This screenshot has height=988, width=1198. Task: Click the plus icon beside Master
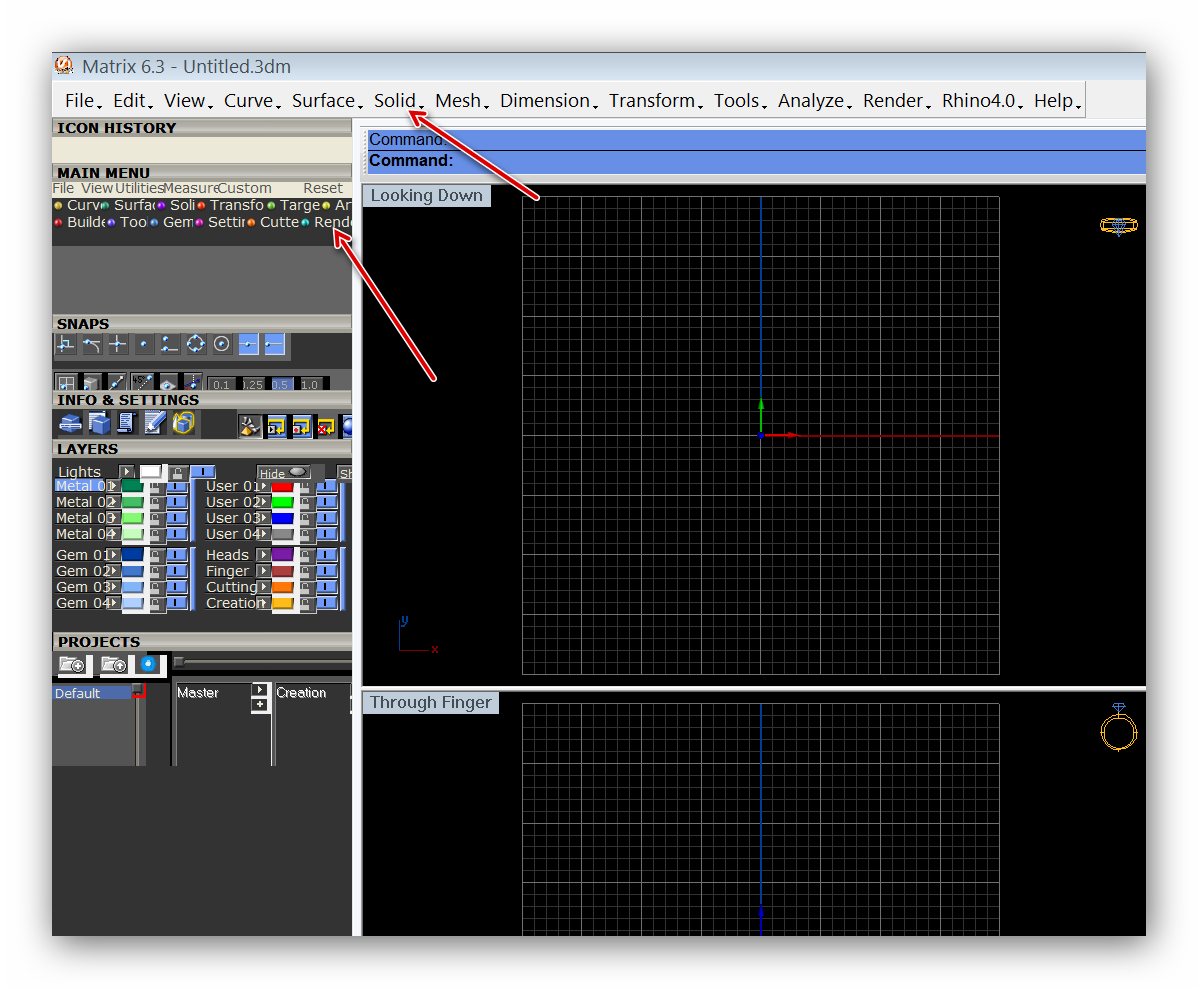[x=260, y=705]
